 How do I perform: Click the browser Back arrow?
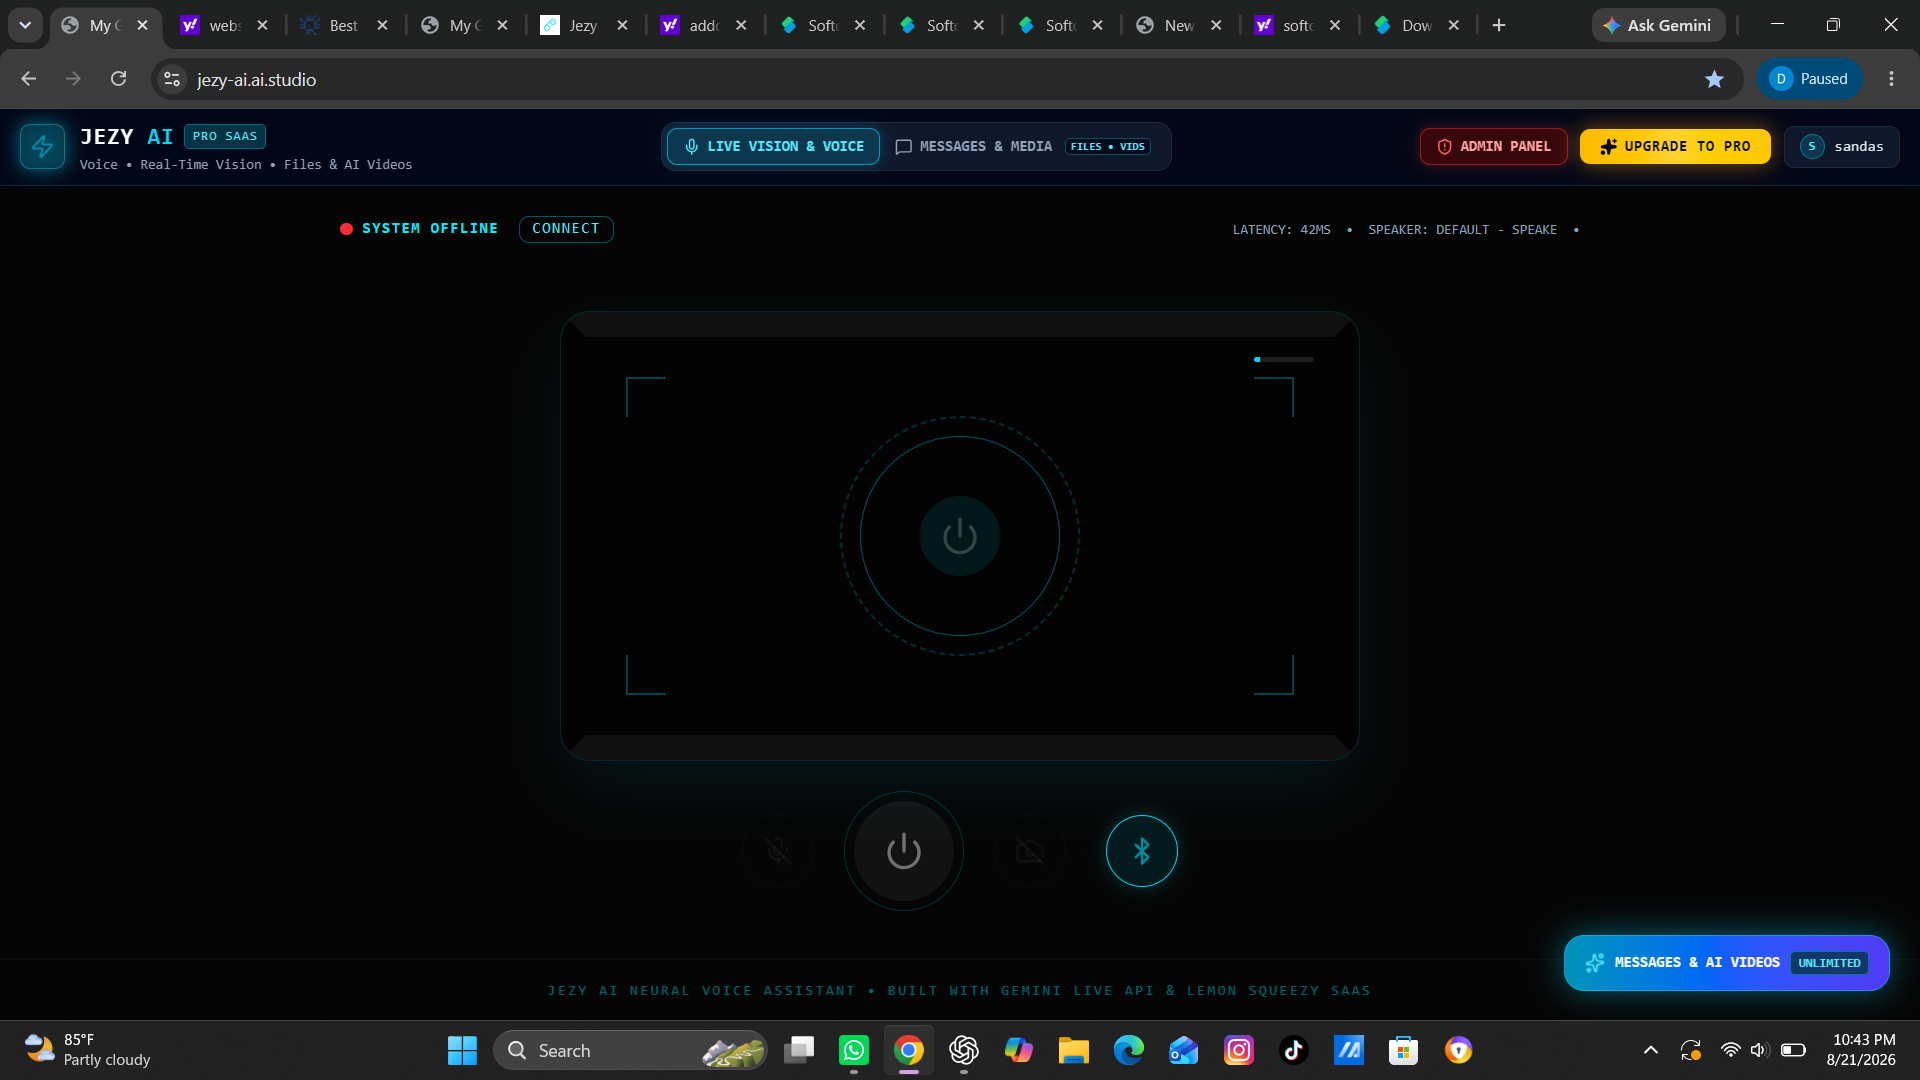28,79
